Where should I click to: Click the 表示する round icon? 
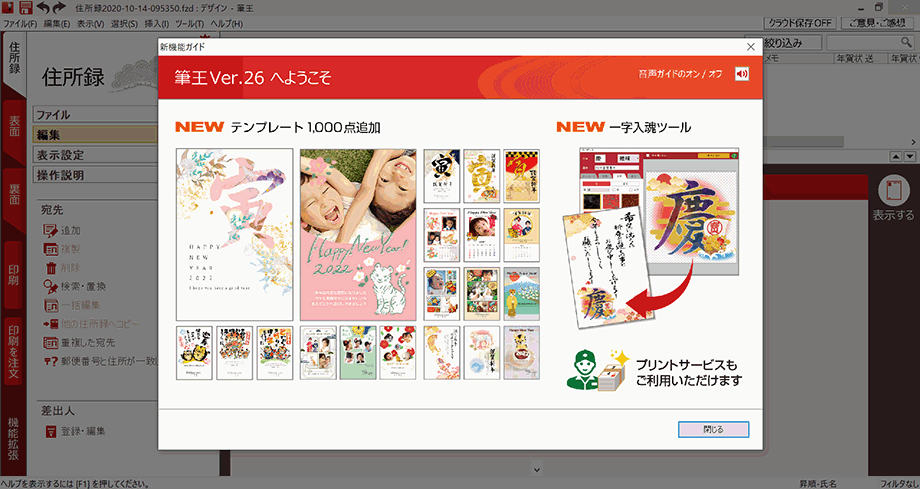pos(894,191)
